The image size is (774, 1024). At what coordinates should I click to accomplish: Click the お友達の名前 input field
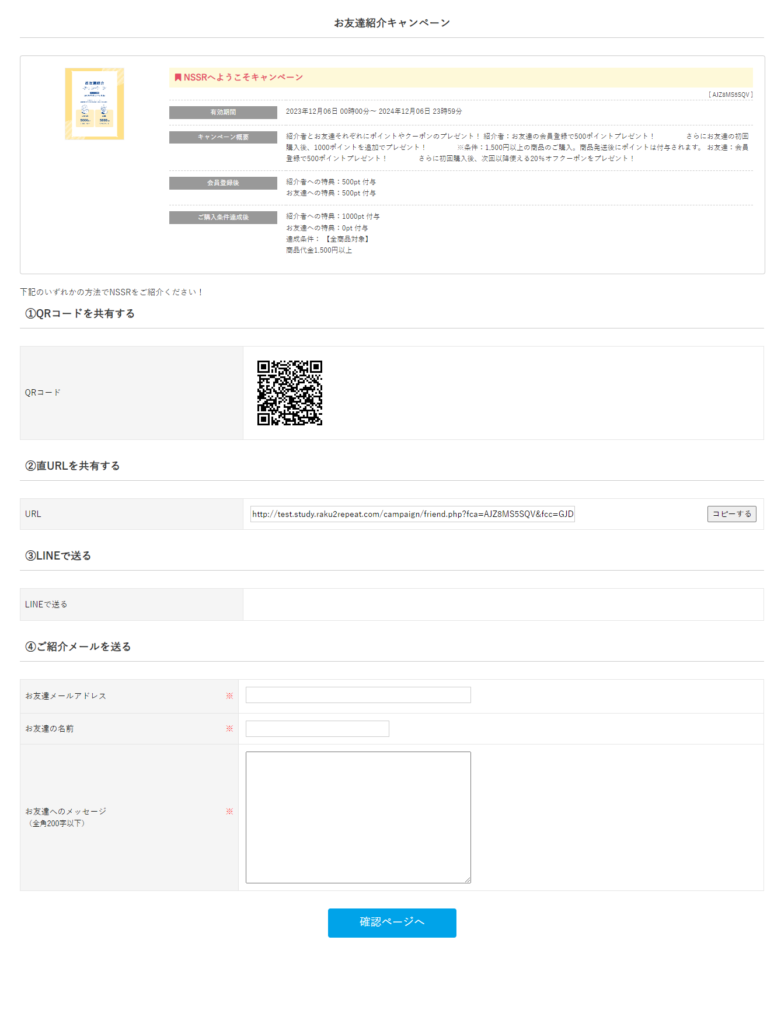click(x=317, y=728)
